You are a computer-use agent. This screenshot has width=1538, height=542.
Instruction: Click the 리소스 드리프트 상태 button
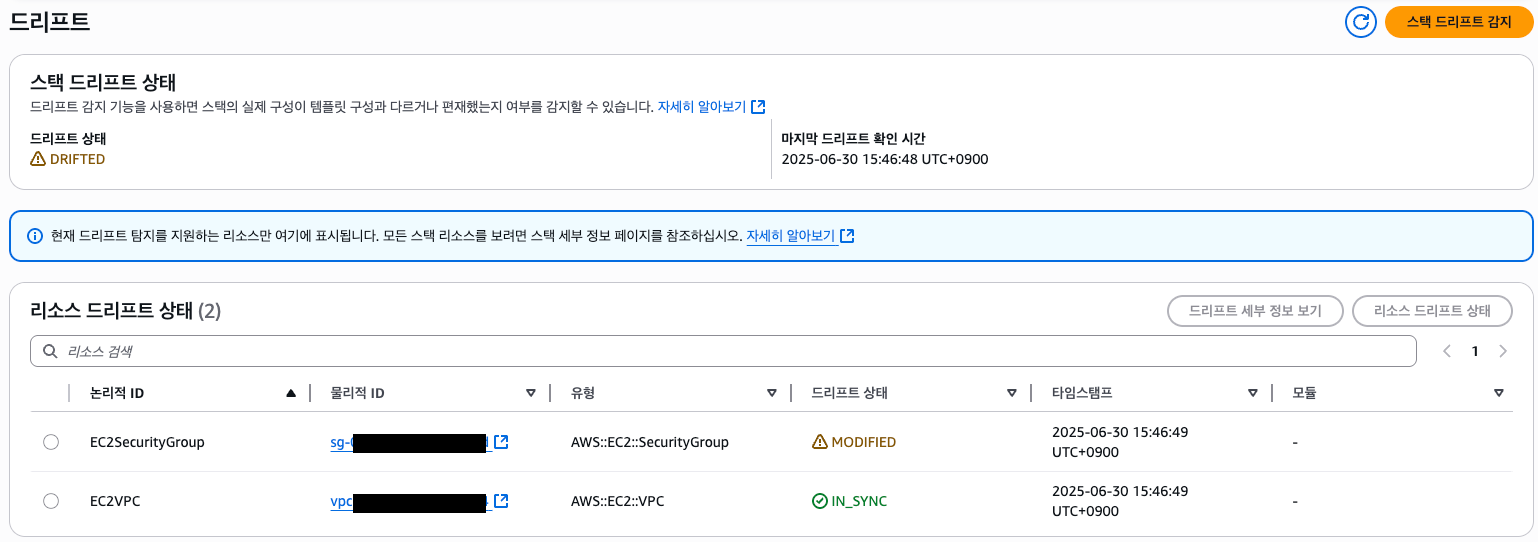tap(1432, 311)
